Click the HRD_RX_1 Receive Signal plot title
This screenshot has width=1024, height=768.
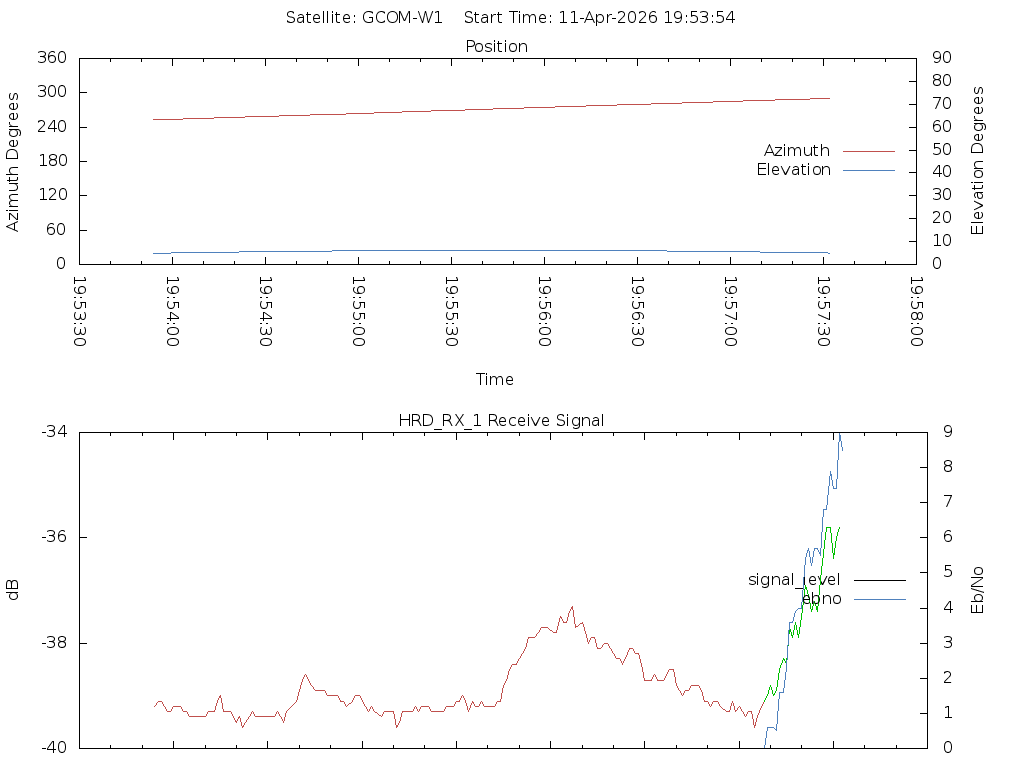pos(501,420)
